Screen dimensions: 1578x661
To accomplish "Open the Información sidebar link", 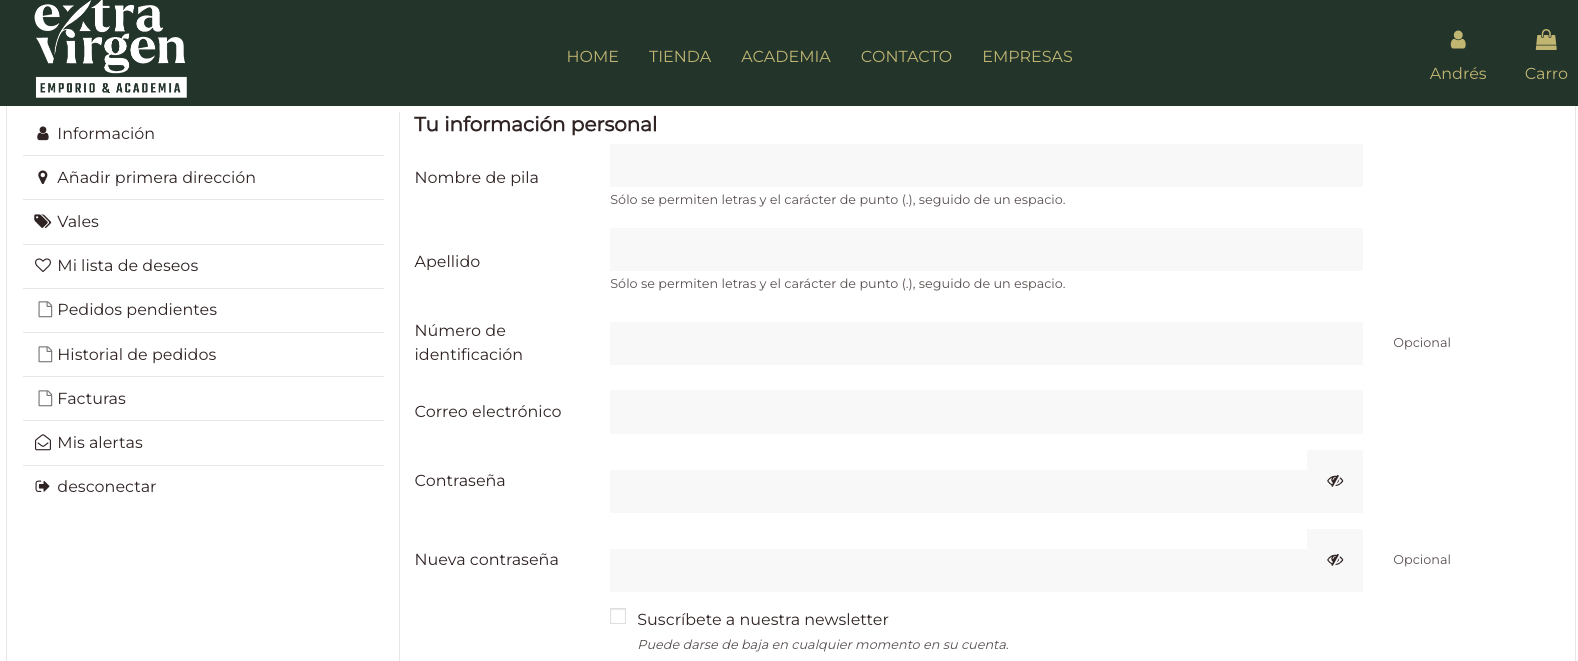I will (x=203, y=133).
